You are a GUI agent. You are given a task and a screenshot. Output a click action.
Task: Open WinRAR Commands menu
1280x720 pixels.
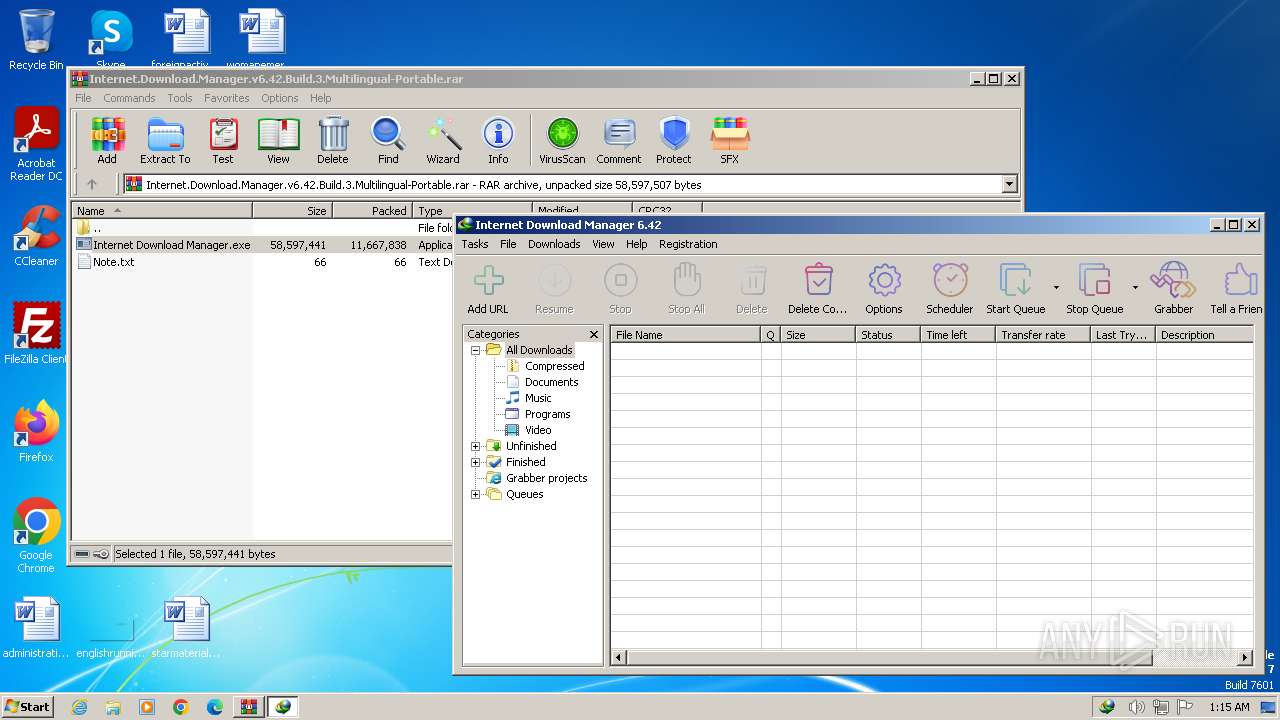(129, 98)
